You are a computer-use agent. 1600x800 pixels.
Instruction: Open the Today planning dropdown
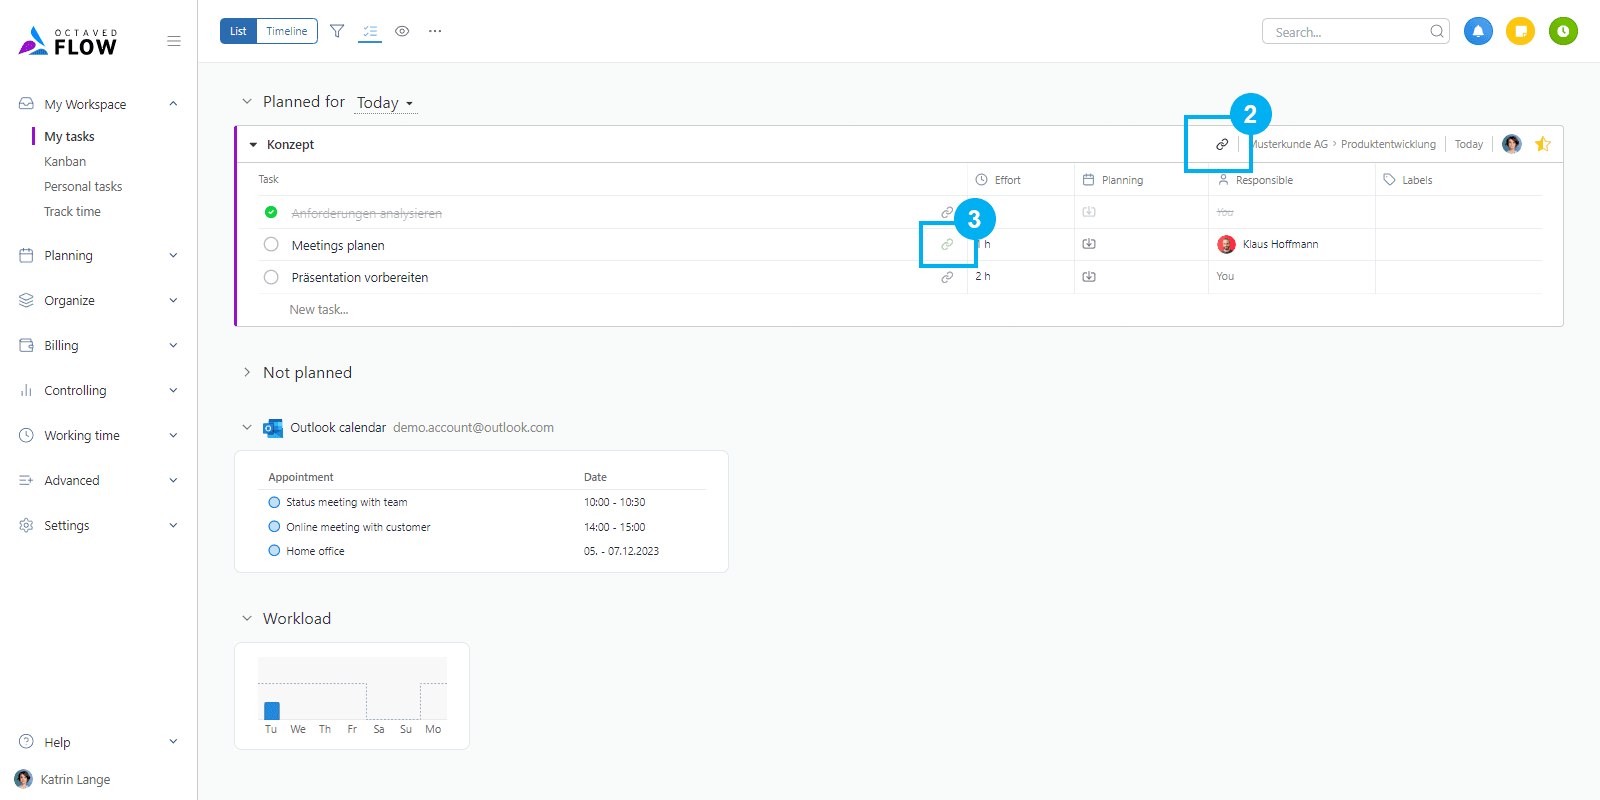tap(385, 103)
